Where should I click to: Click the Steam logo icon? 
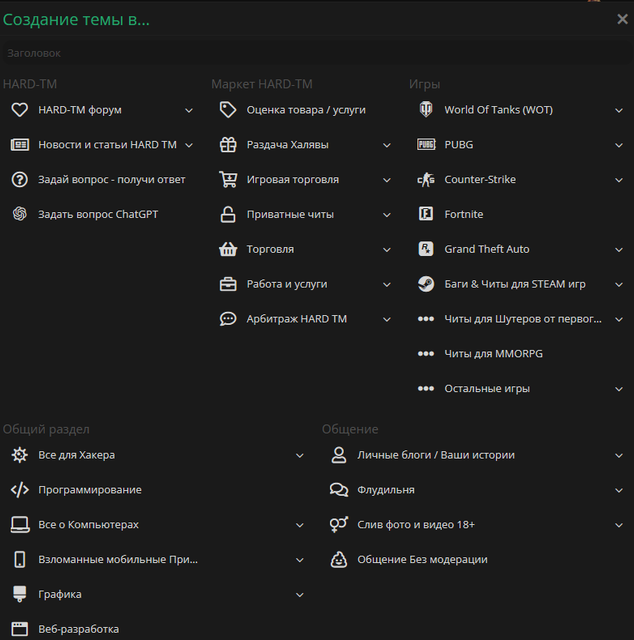pyautogui.click(x=426, y=284)
